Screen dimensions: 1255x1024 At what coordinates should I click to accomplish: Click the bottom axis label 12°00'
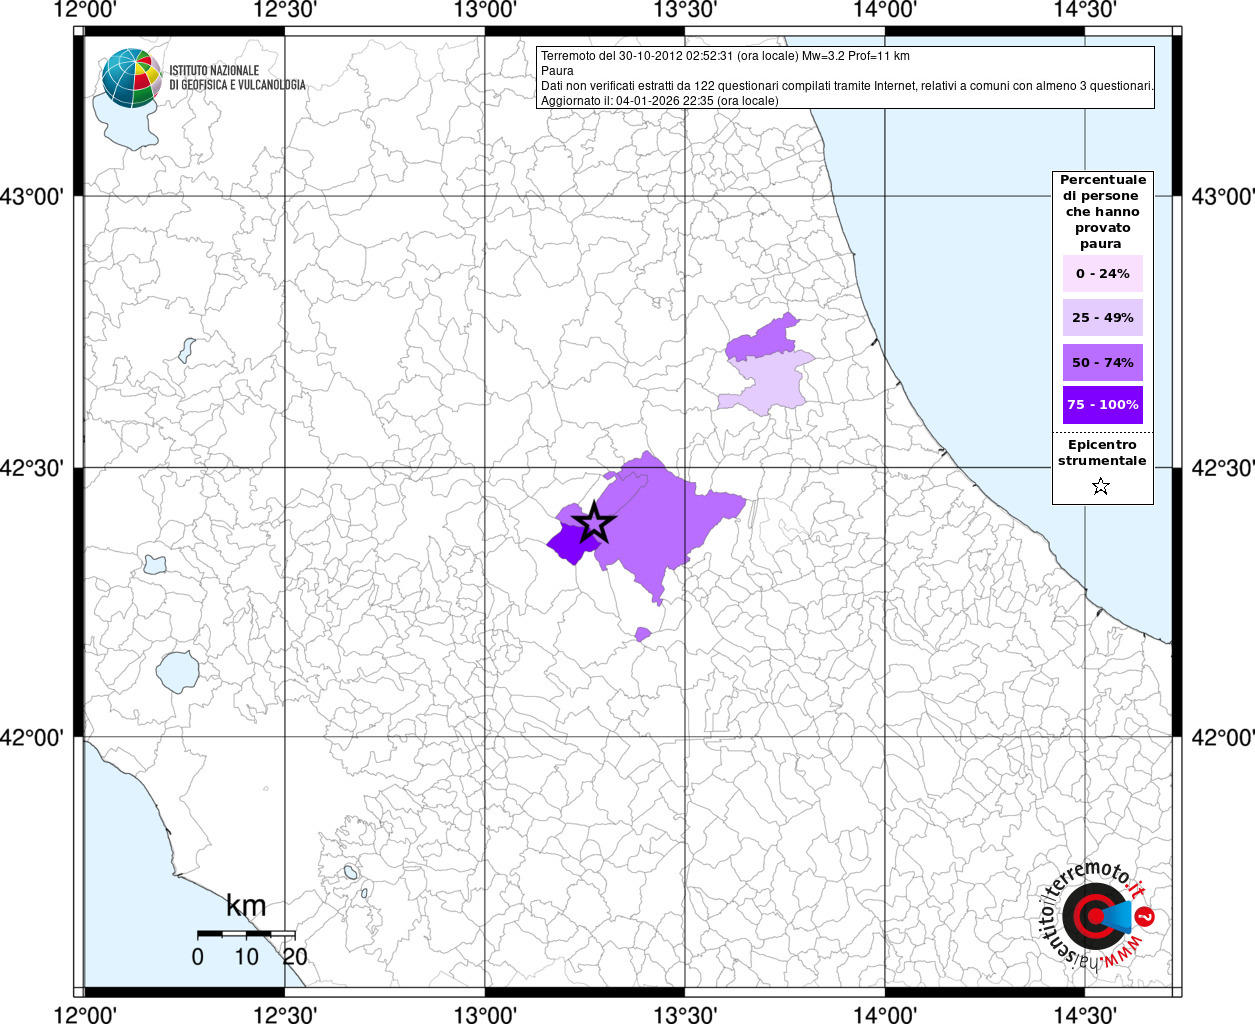point(85,1015)
